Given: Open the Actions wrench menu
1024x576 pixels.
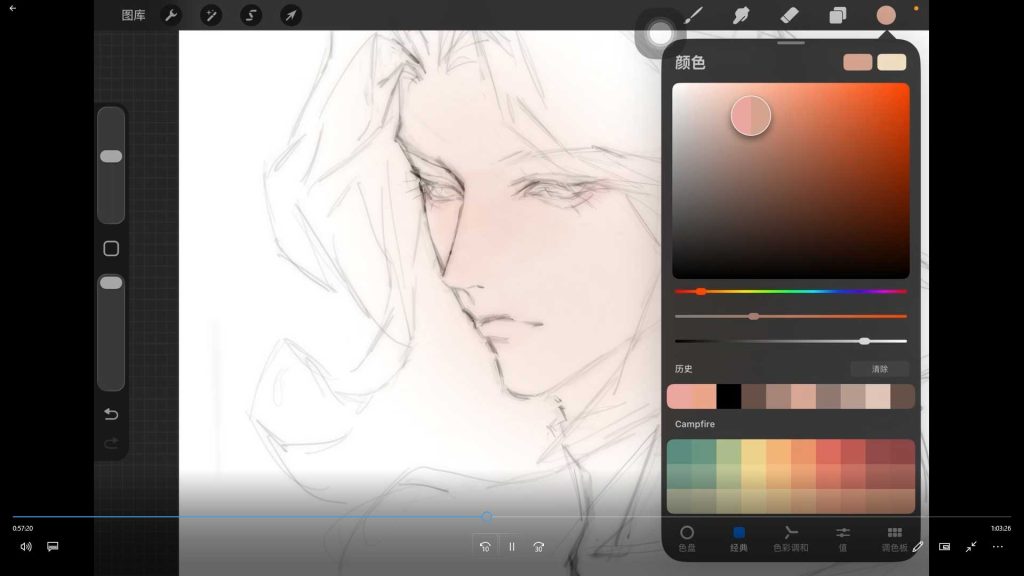Looking at the screenshot, I should (x=171, y=15).
